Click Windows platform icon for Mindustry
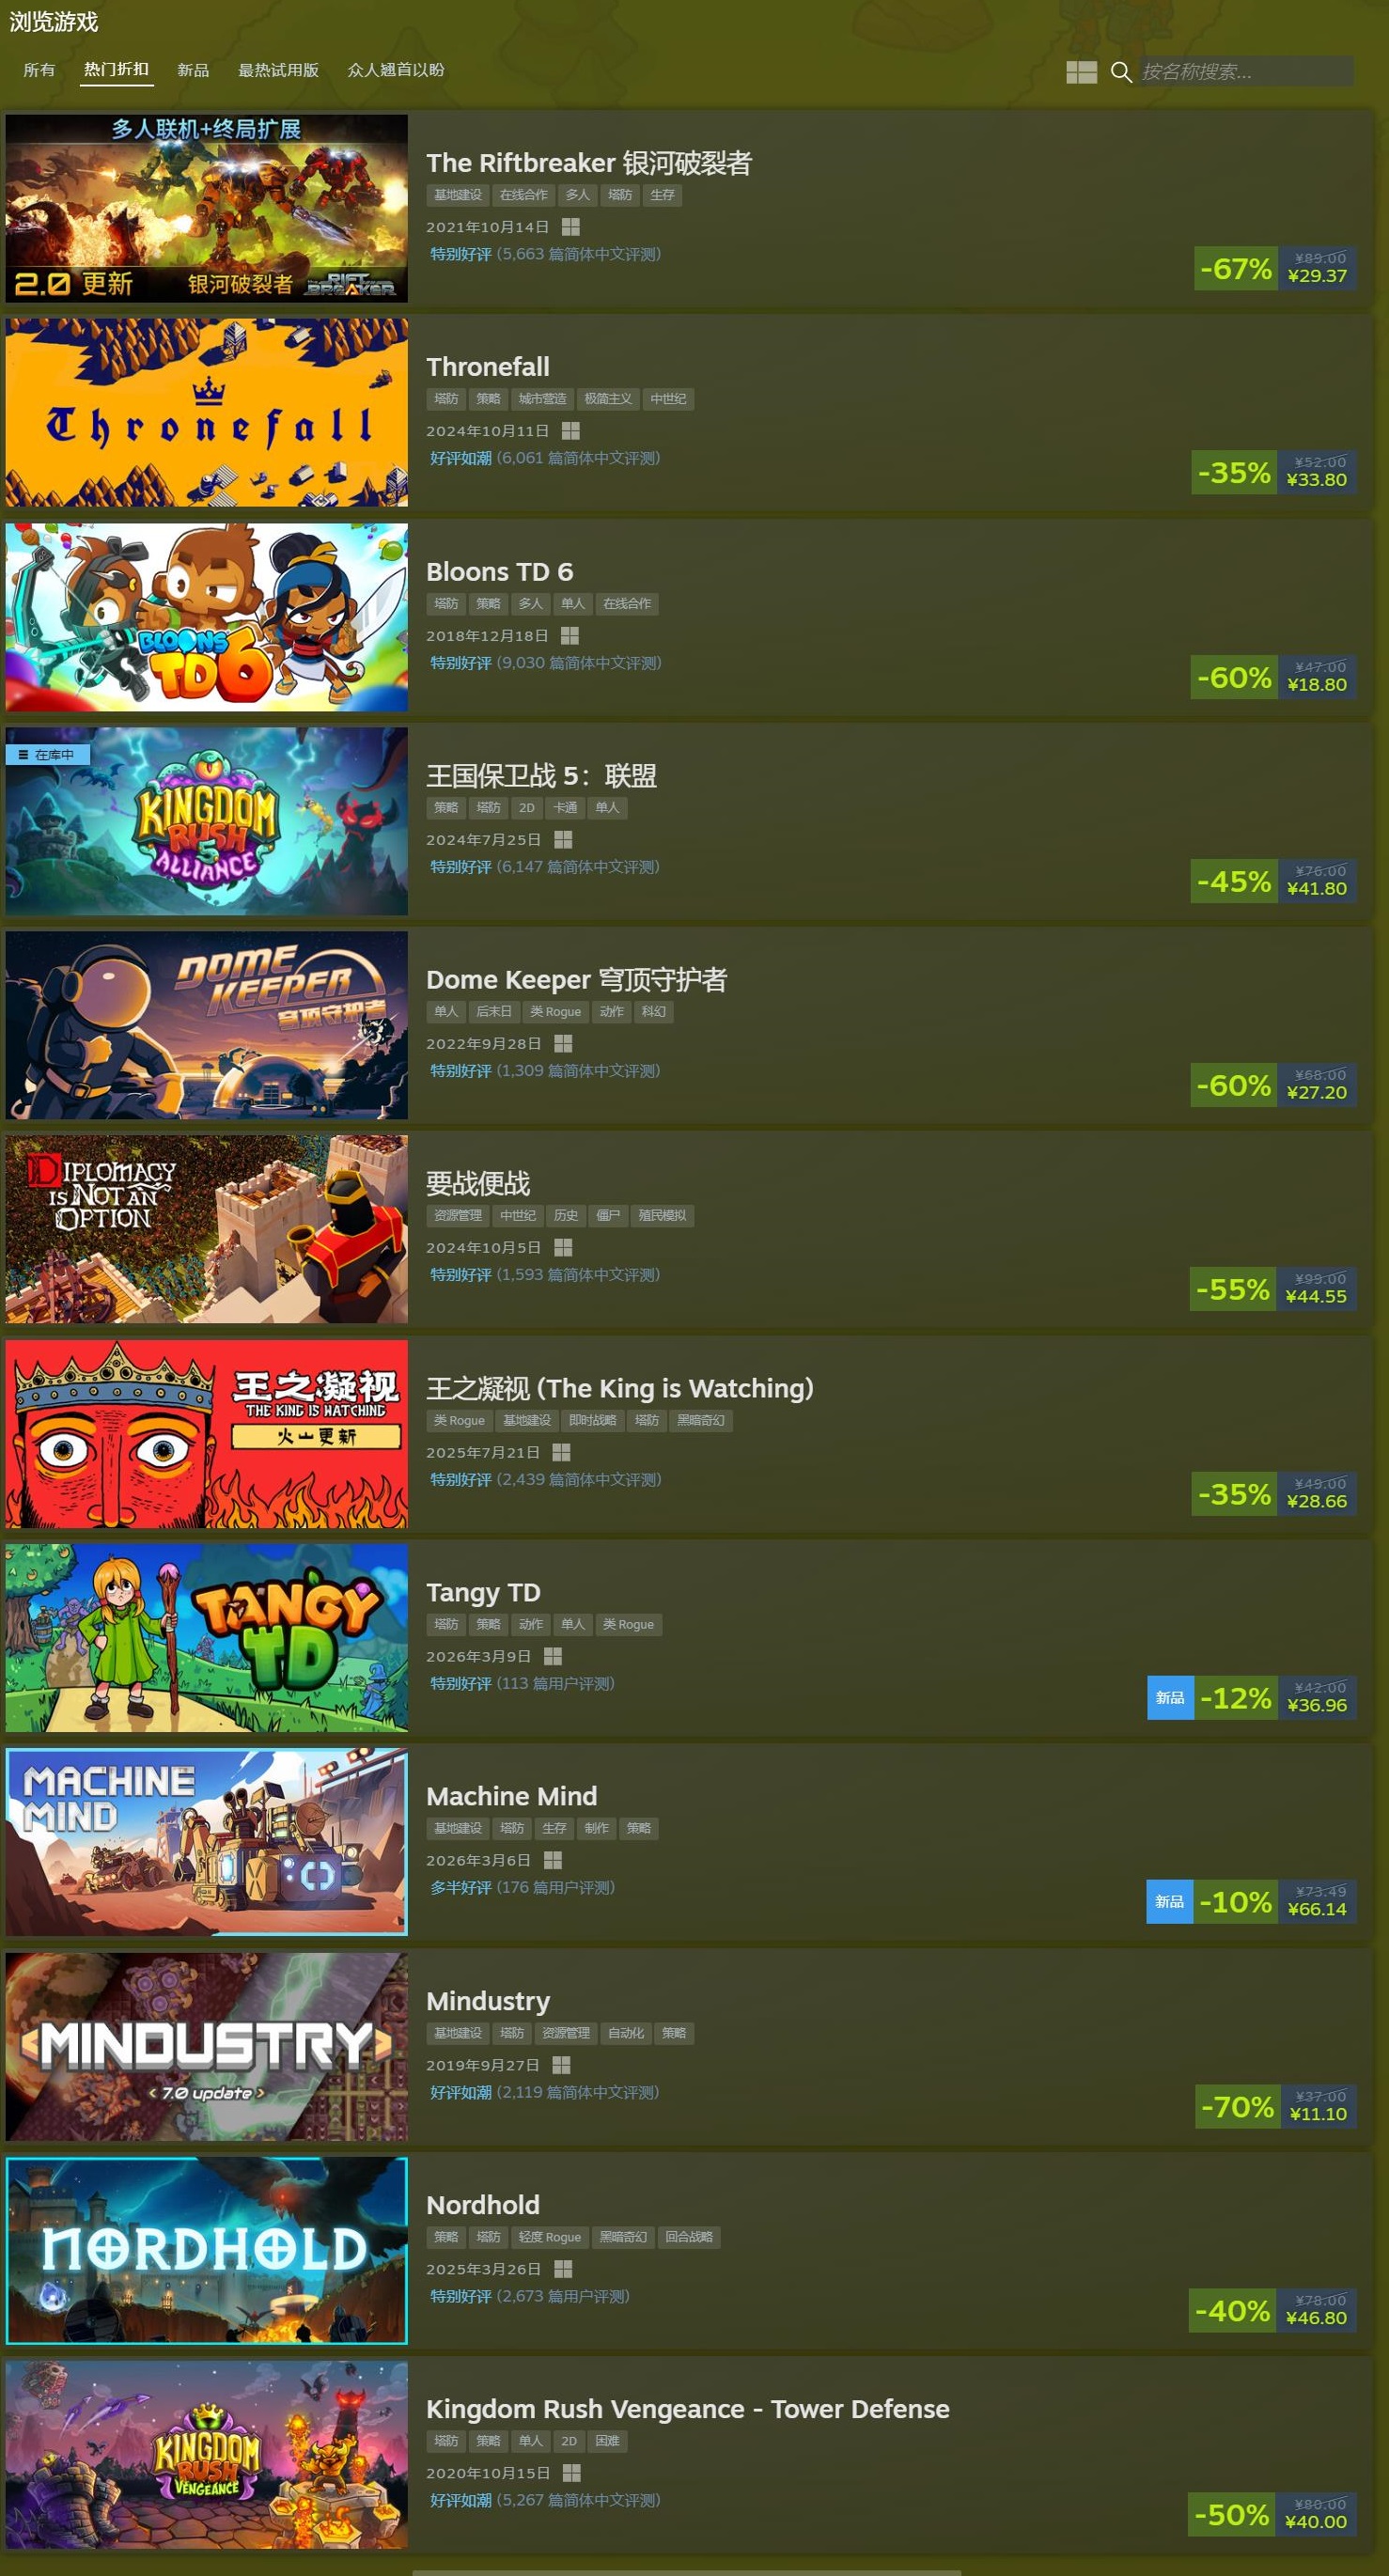Screen dimensions: 1389x2576 click(x=561, y=2065)
